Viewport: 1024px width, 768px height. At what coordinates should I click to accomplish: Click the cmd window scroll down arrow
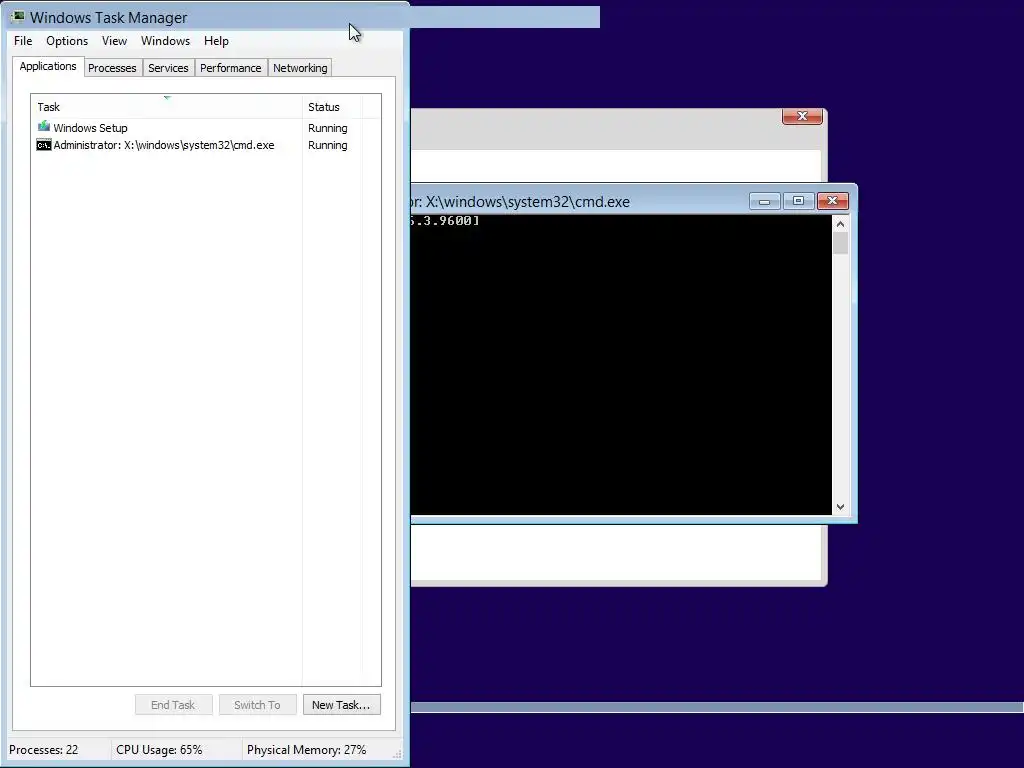click(x=840, y=507)
